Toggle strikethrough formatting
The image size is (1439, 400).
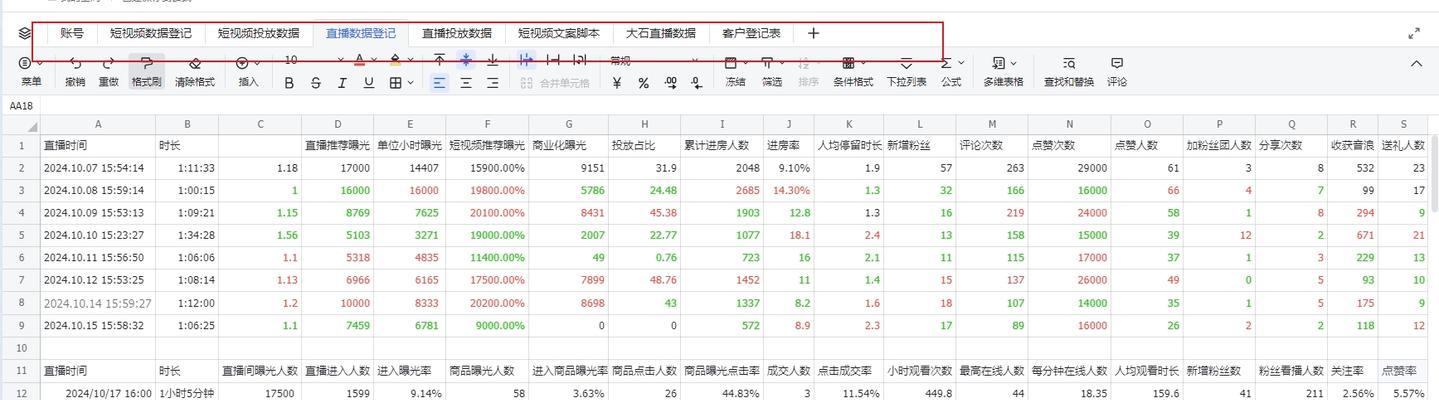[316, 83]
